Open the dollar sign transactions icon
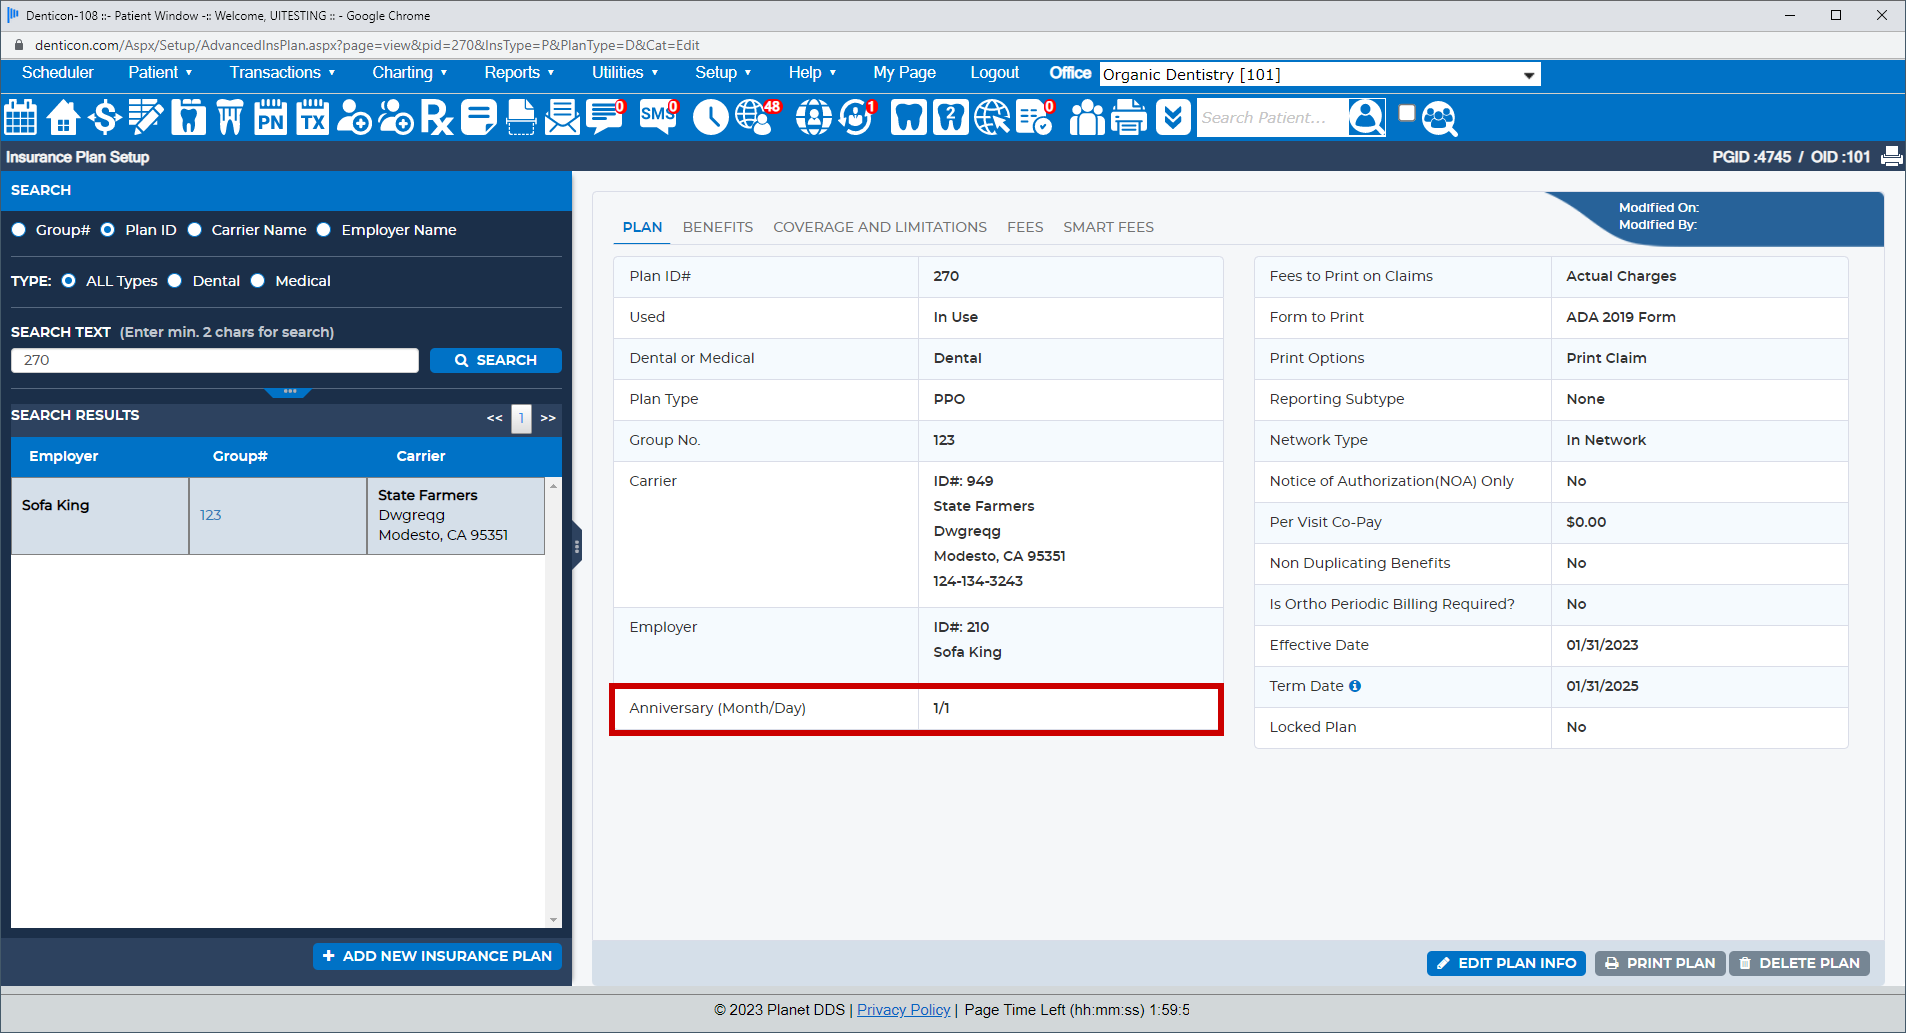1906x1033 pixels. click(104, 118)
